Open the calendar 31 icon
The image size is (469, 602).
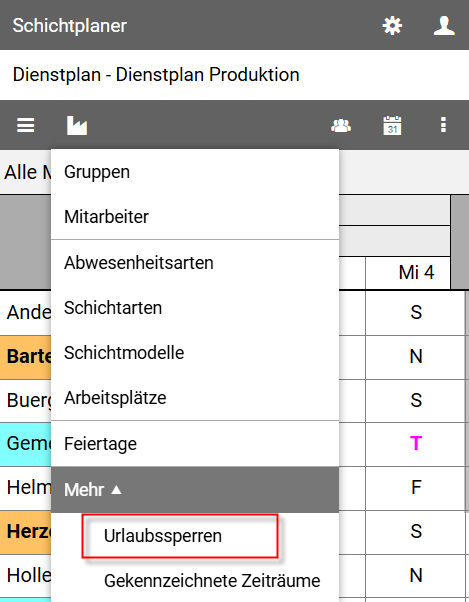(x=392, y=125)
